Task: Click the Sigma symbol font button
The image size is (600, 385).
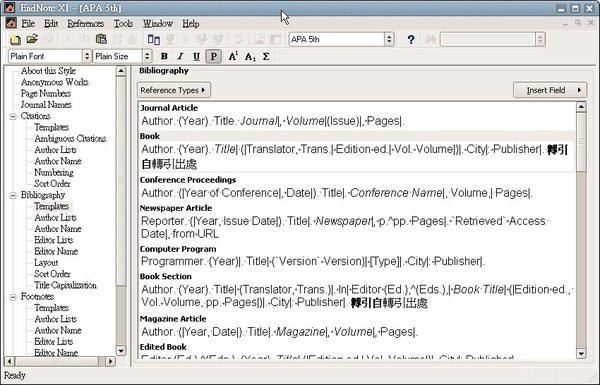Action: click(x=266, y=57)
